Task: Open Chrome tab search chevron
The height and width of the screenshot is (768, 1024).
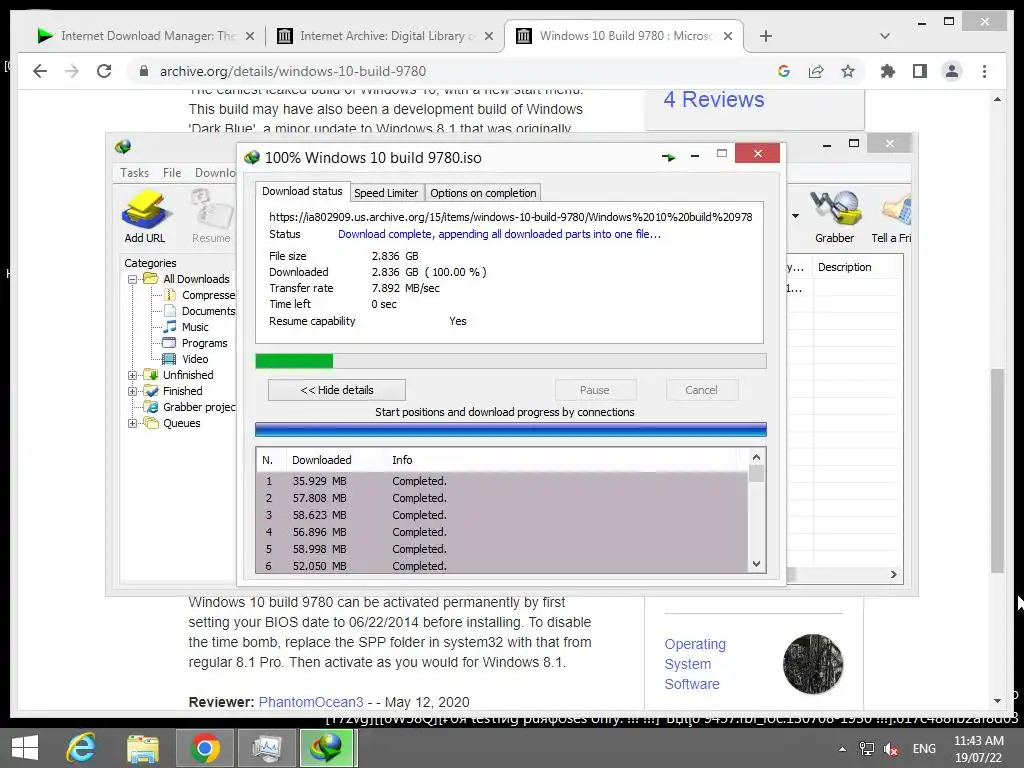Action: (884, 36)
